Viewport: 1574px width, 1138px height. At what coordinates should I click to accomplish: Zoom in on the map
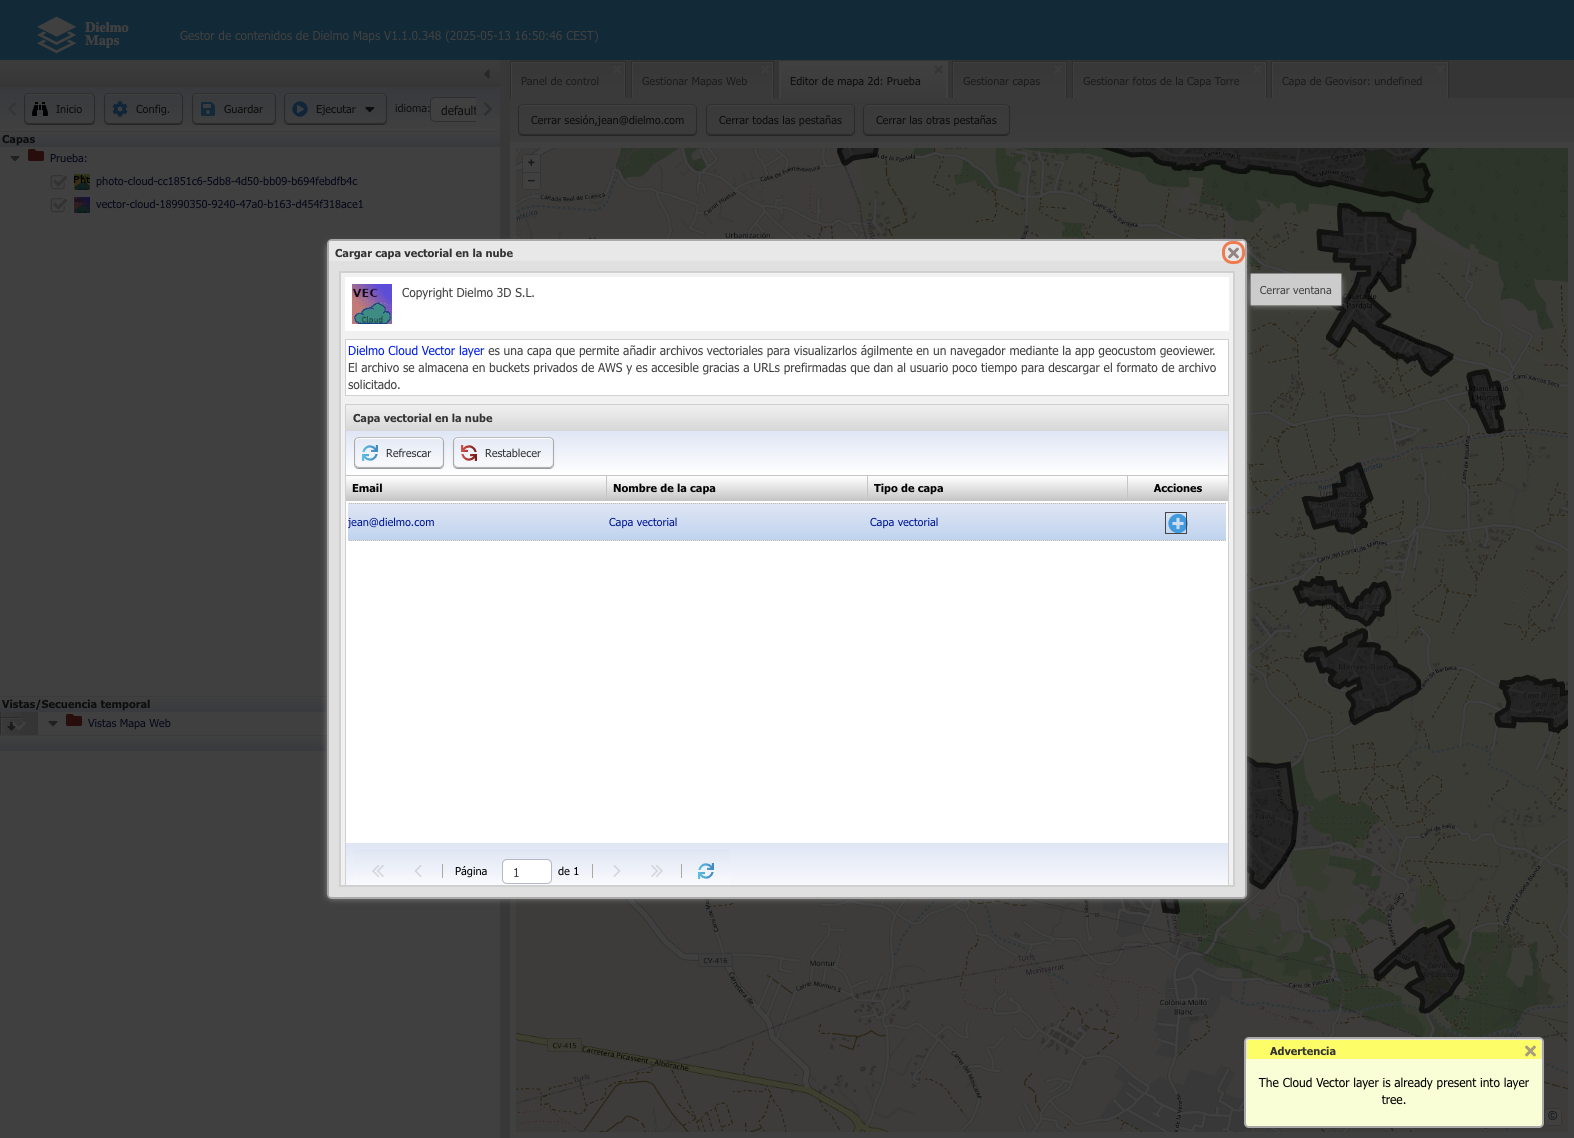click(531, 163)
